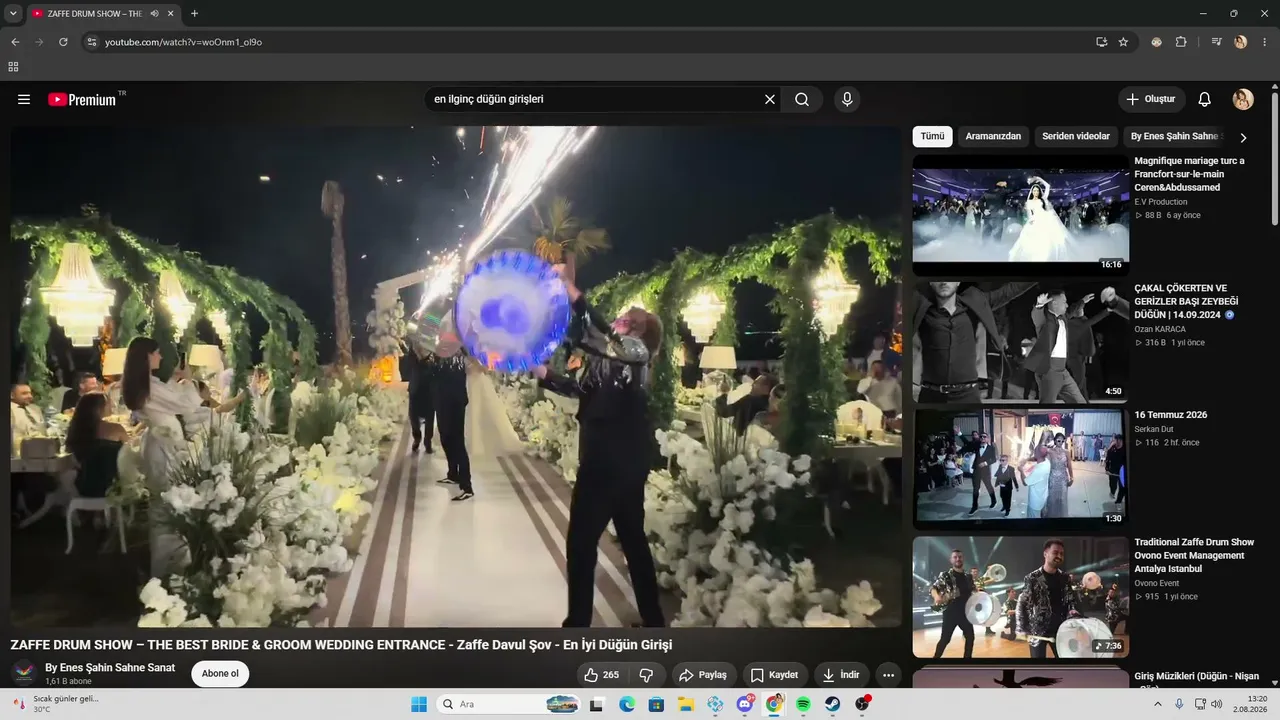Install YouTube app icon in address bar

1101,42
